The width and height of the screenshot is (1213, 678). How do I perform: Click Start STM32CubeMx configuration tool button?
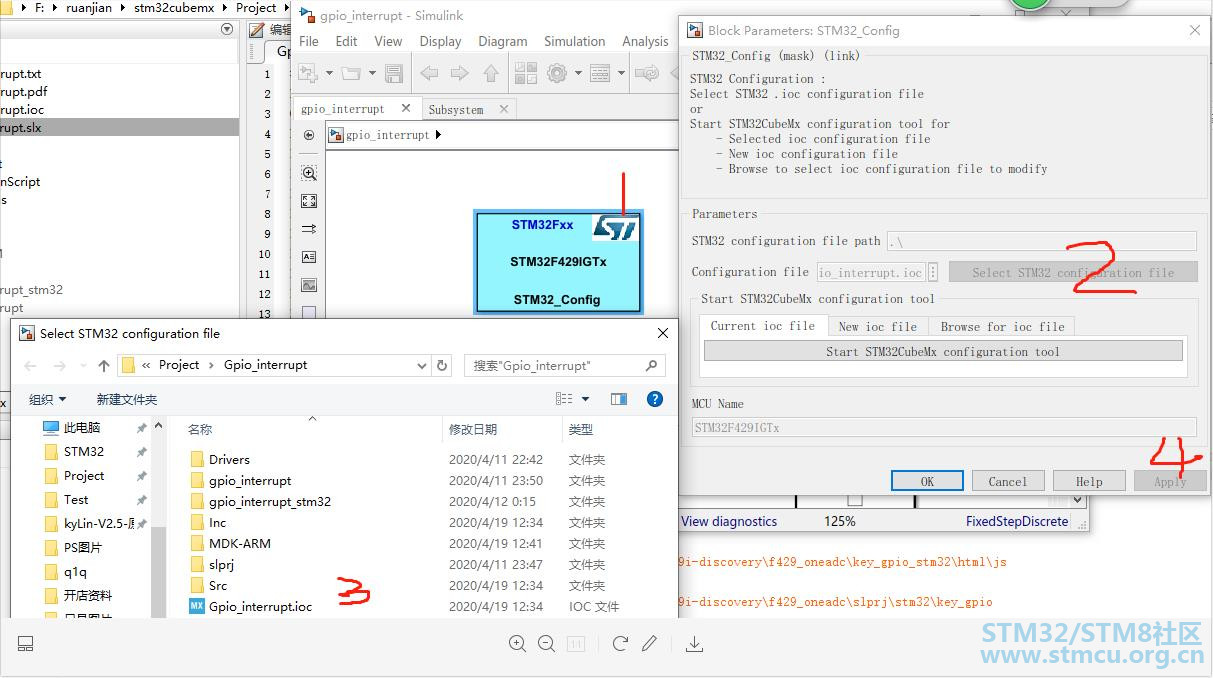click(x=943, y=351)
